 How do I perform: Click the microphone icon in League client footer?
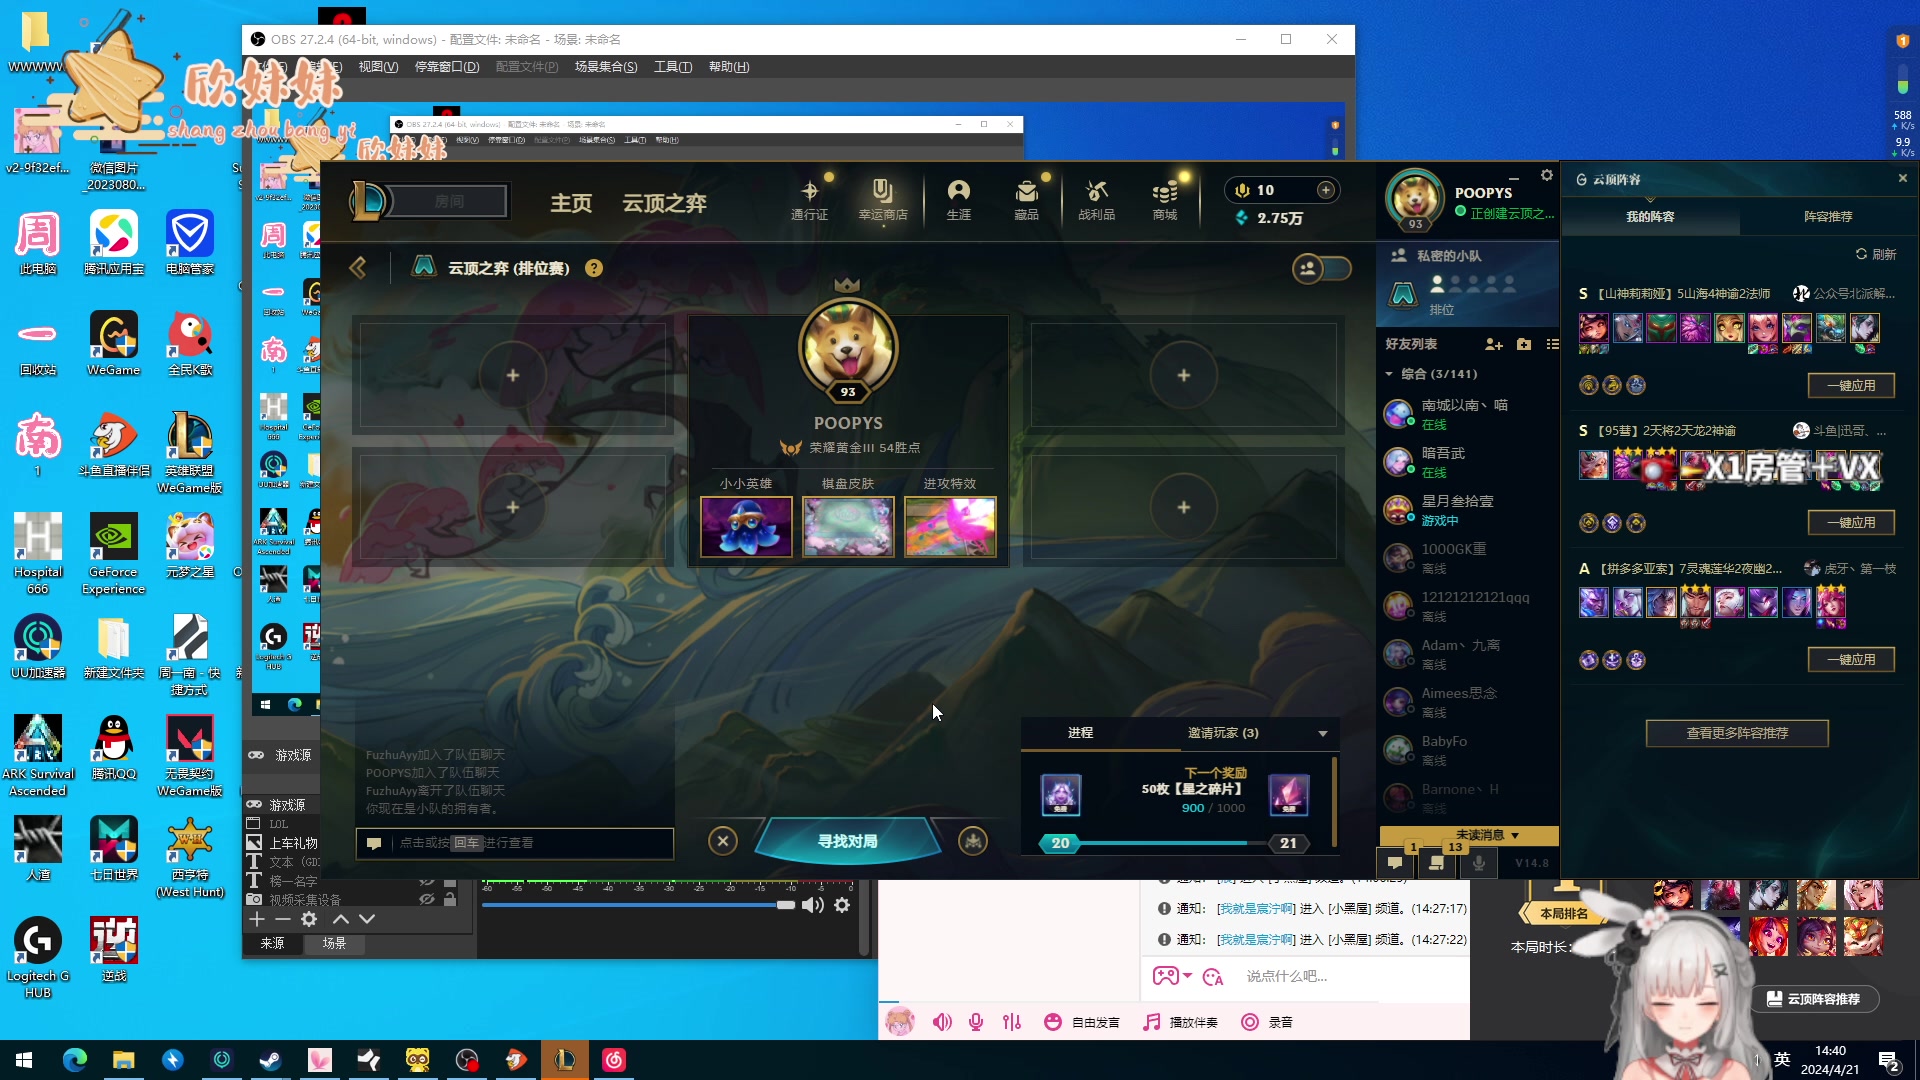coord(1479,862)
